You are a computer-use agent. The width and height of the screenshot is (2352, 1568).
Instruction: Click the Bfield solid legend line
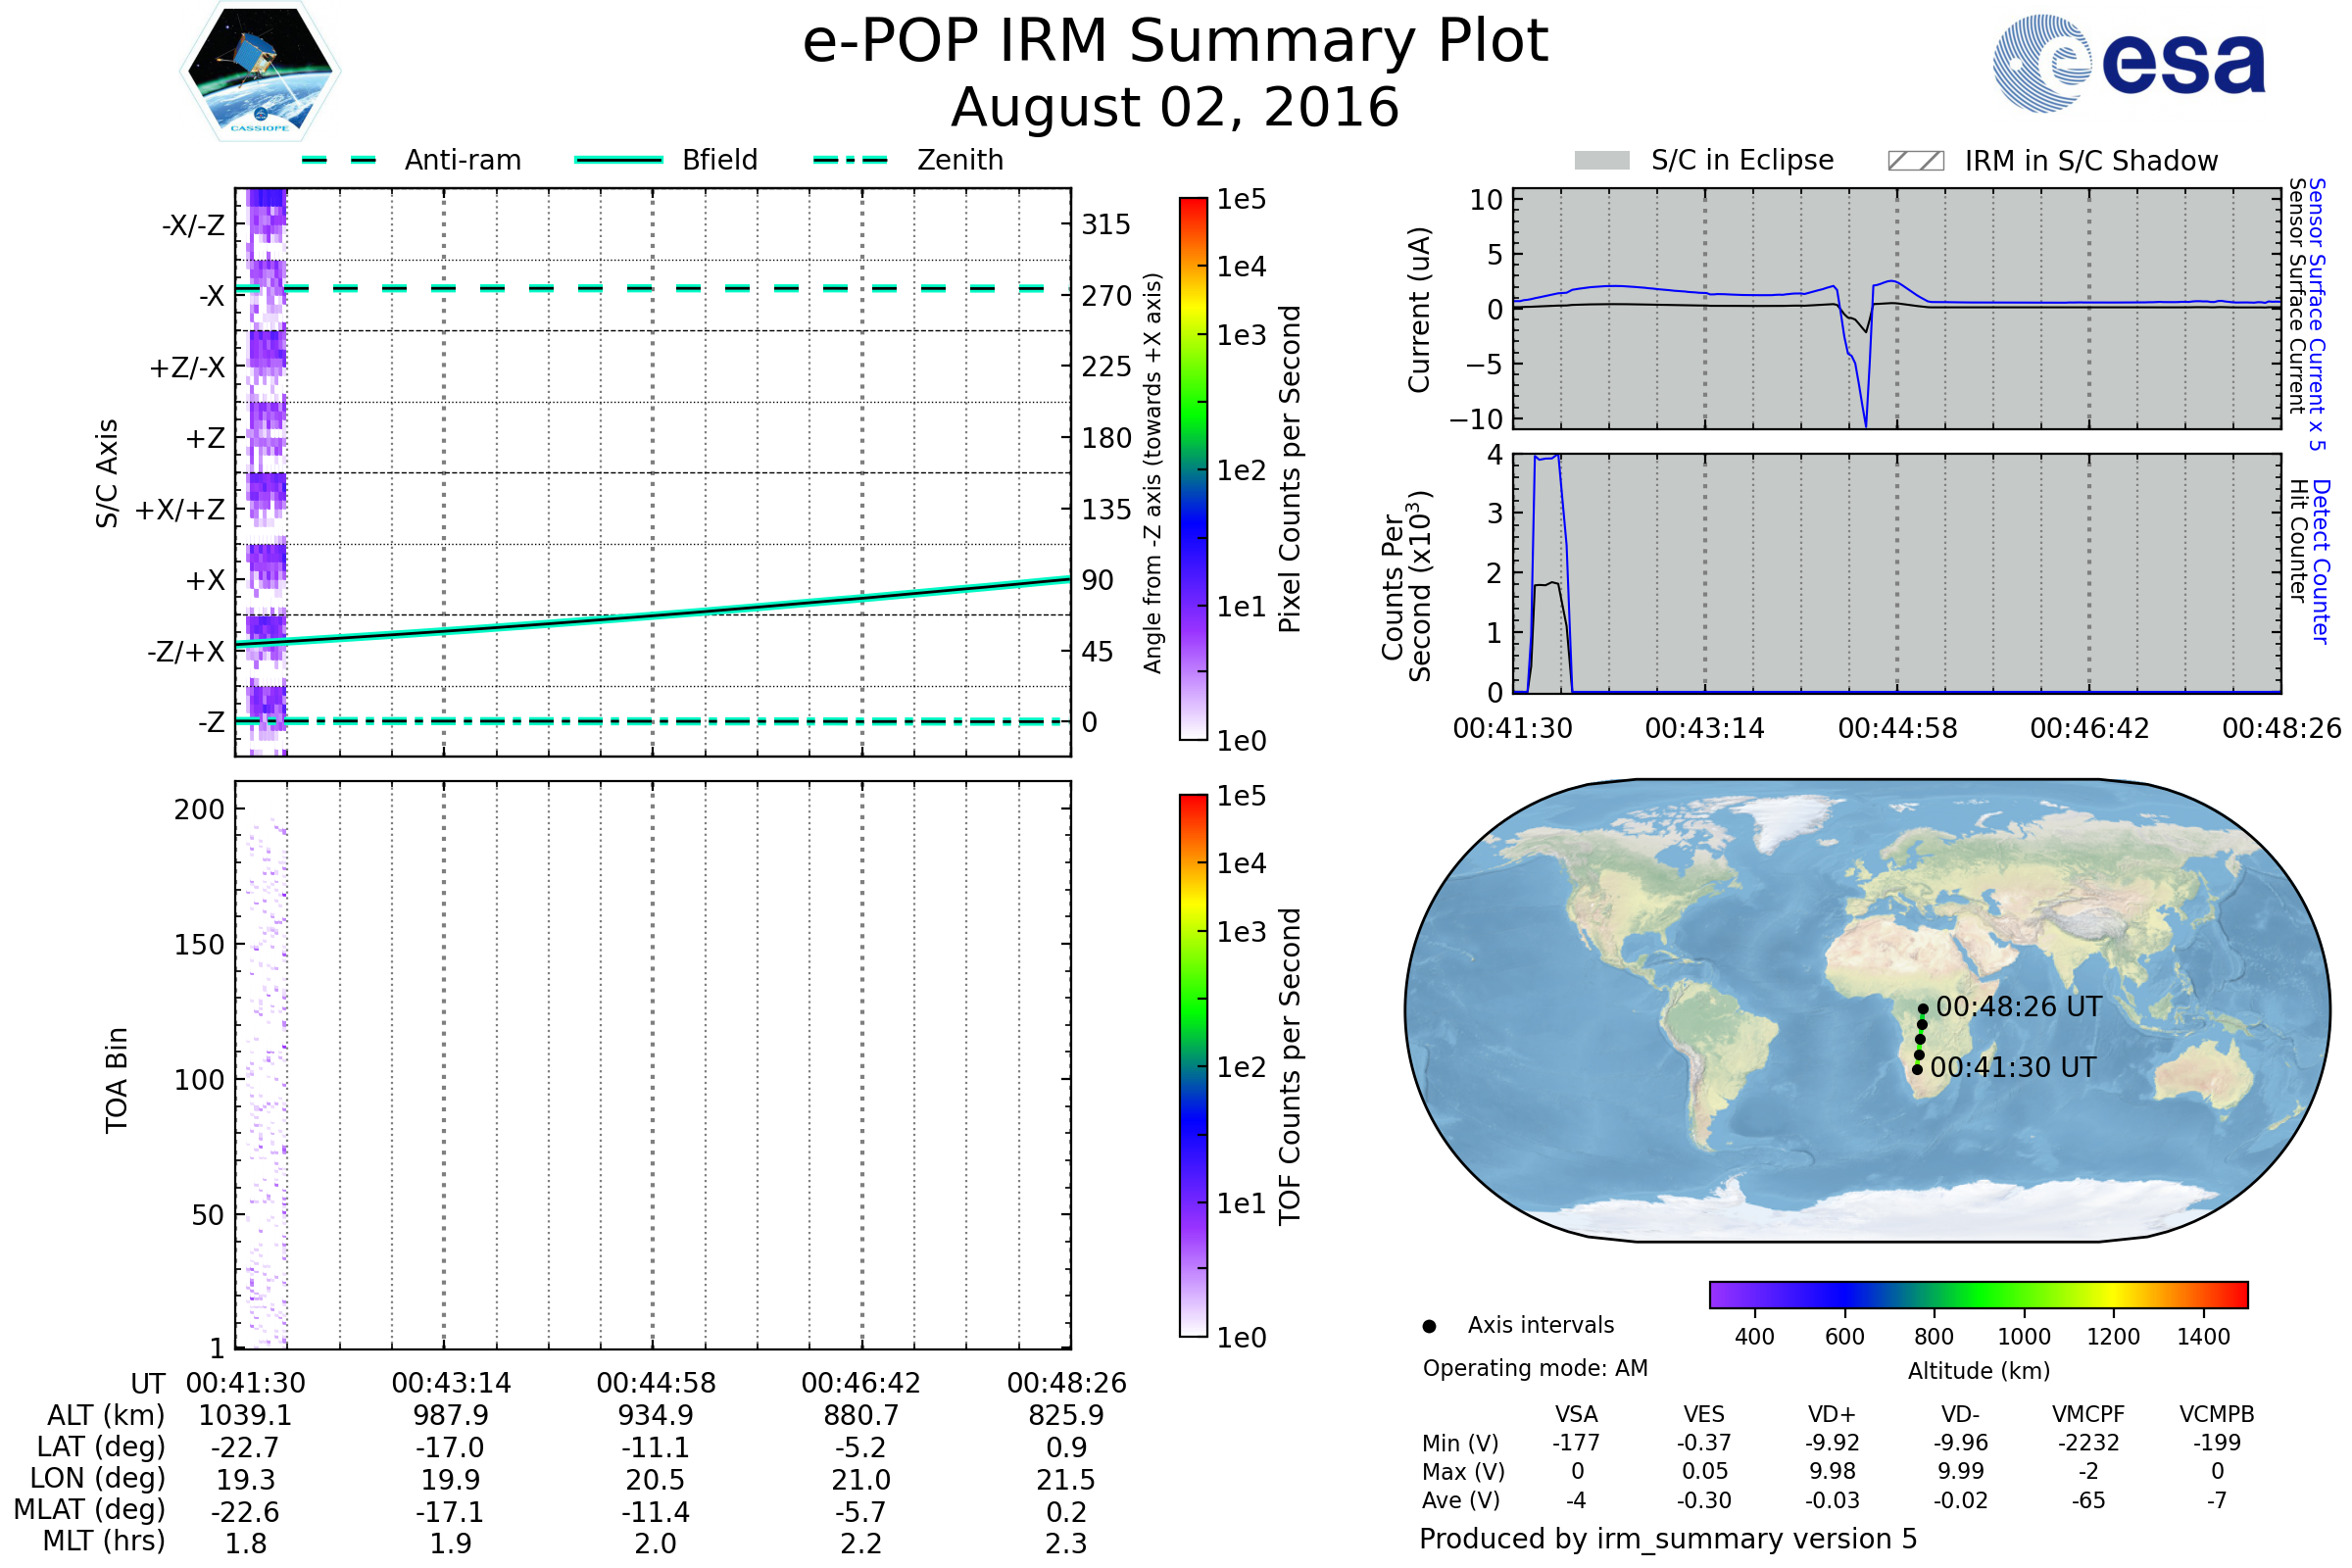(618, 160)
